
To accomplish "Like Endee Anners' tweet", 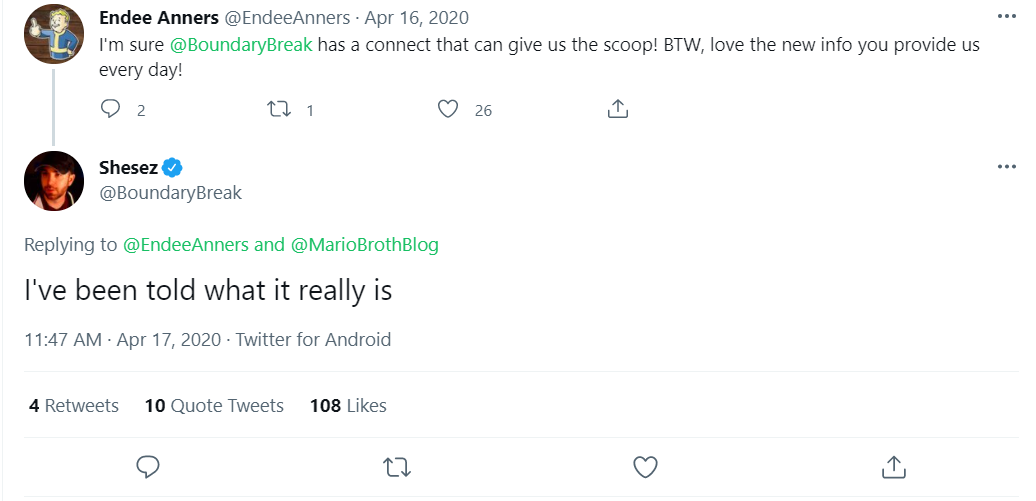I will [448, 108].
